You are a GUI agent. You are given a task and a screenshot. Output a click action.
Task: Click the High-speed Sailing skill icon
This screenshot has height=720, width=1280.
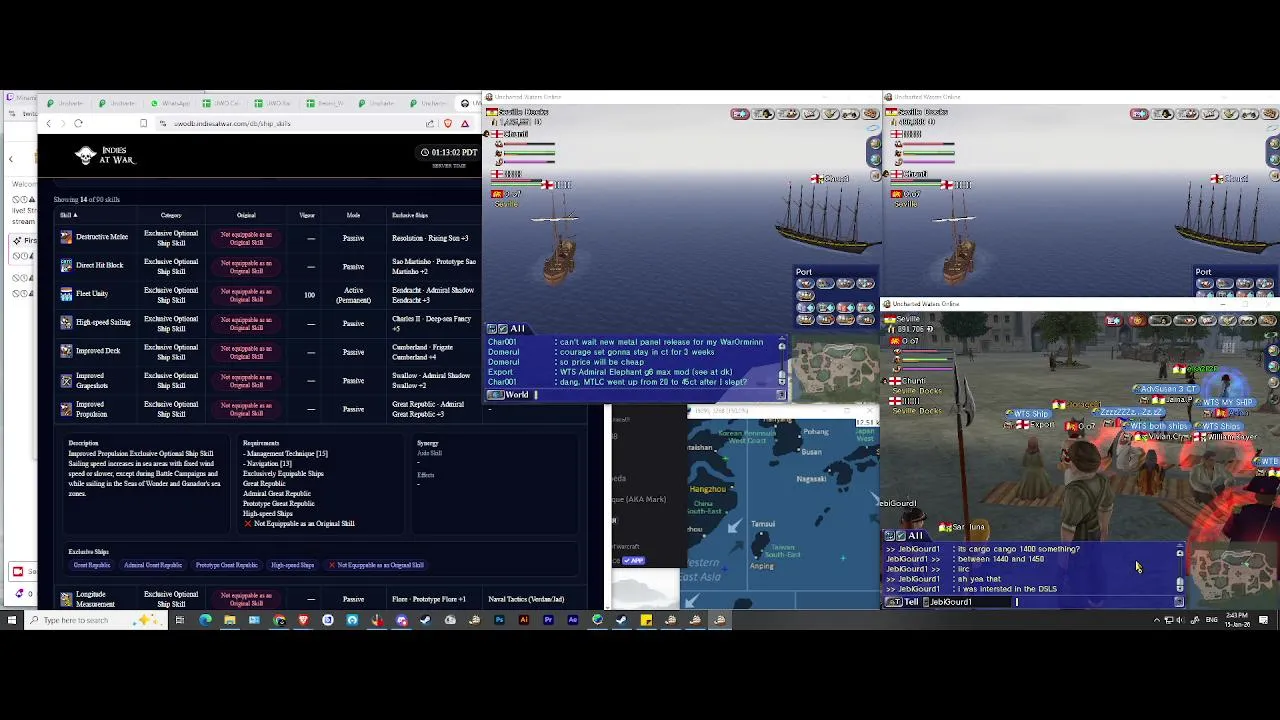click(x=66, y=323)
